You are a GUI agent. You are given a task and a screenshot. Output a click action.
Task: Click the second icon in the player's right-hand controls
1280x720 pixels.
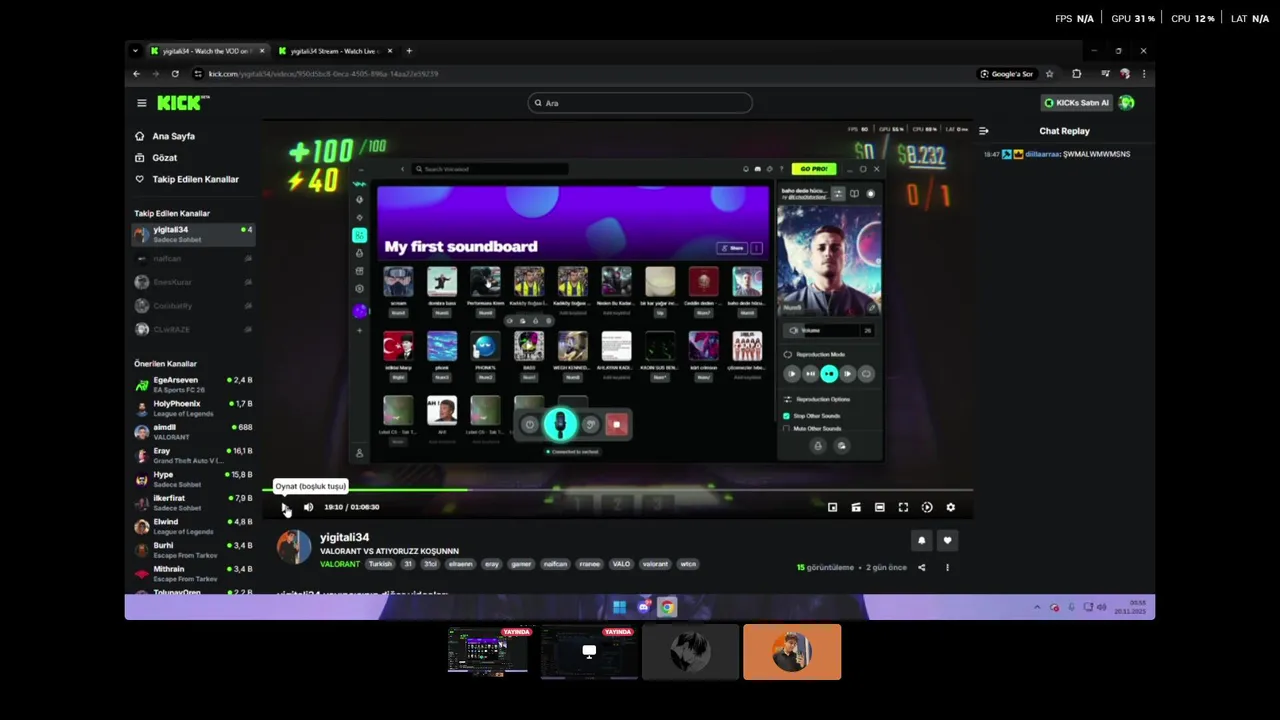(856, 507)
